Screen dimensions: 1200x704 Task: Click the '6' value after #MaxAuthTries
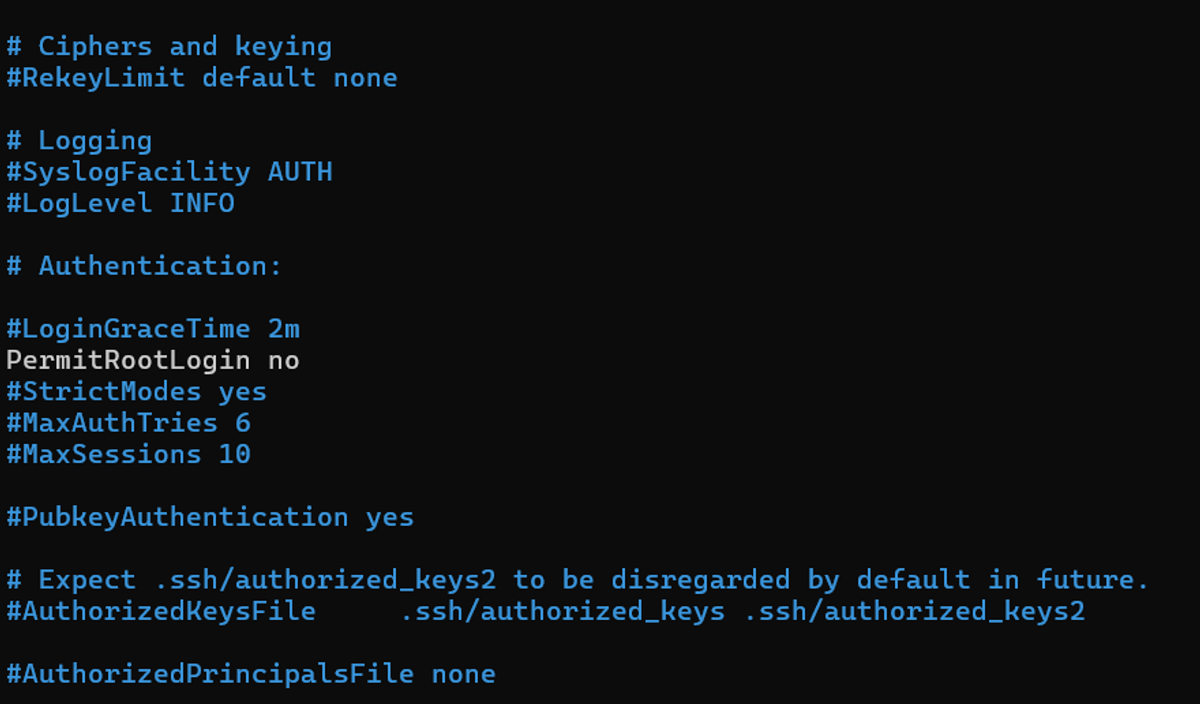243,423
